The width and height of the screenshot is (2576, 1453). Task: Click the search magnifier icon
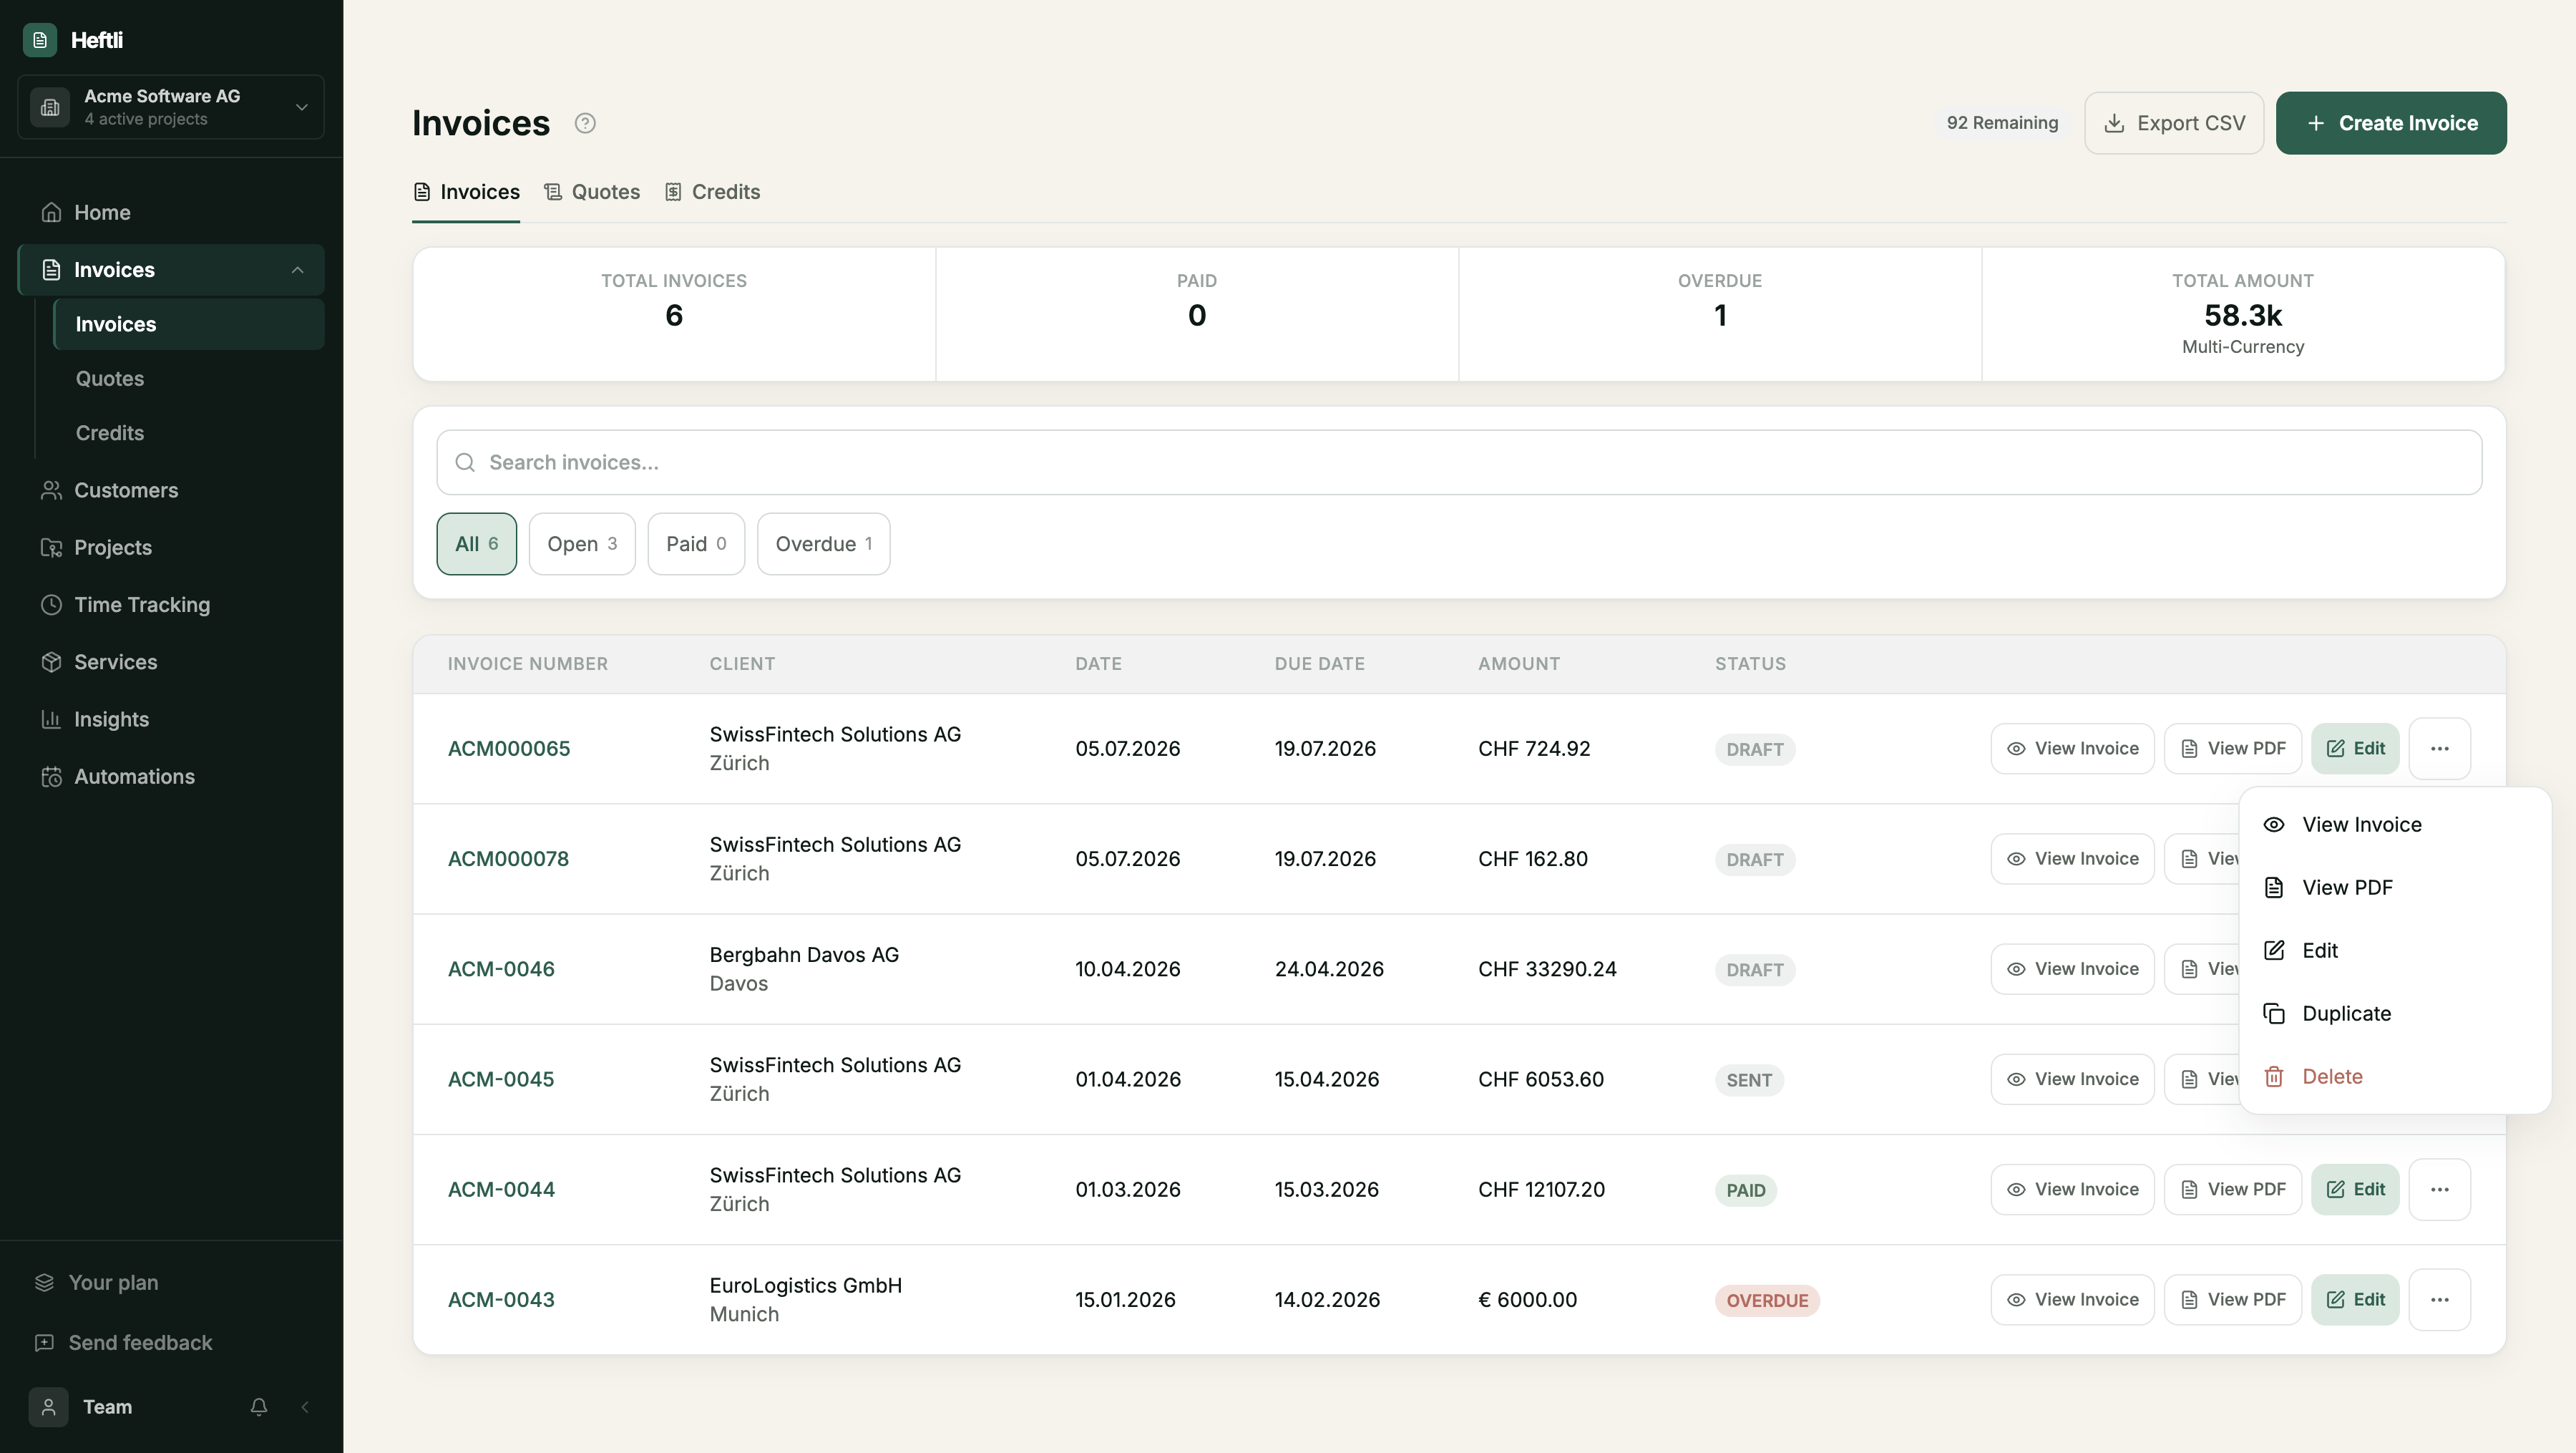(x=465, y=462)
